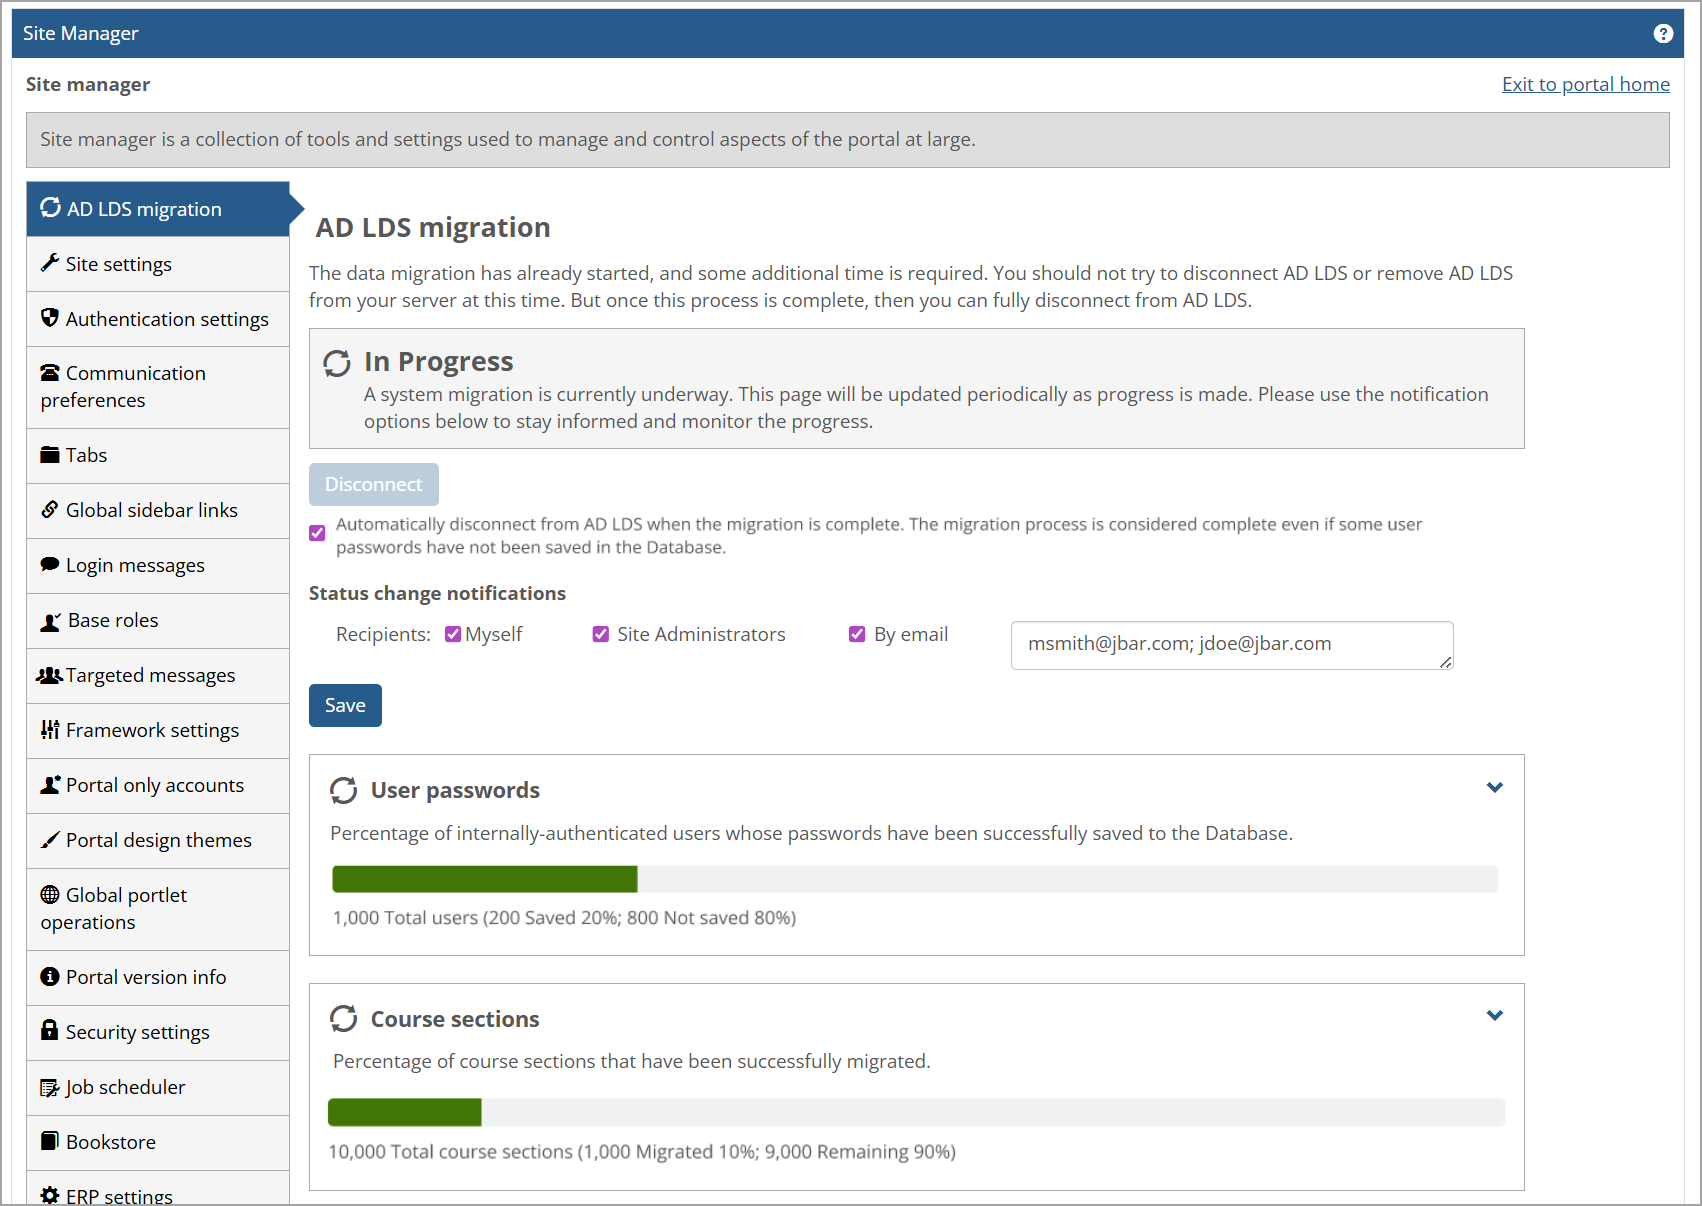1702x1206 pixels.
Task: Collapse the Course sections panel chevron
Action: pyautogui.click(x=1495, y=1015)
